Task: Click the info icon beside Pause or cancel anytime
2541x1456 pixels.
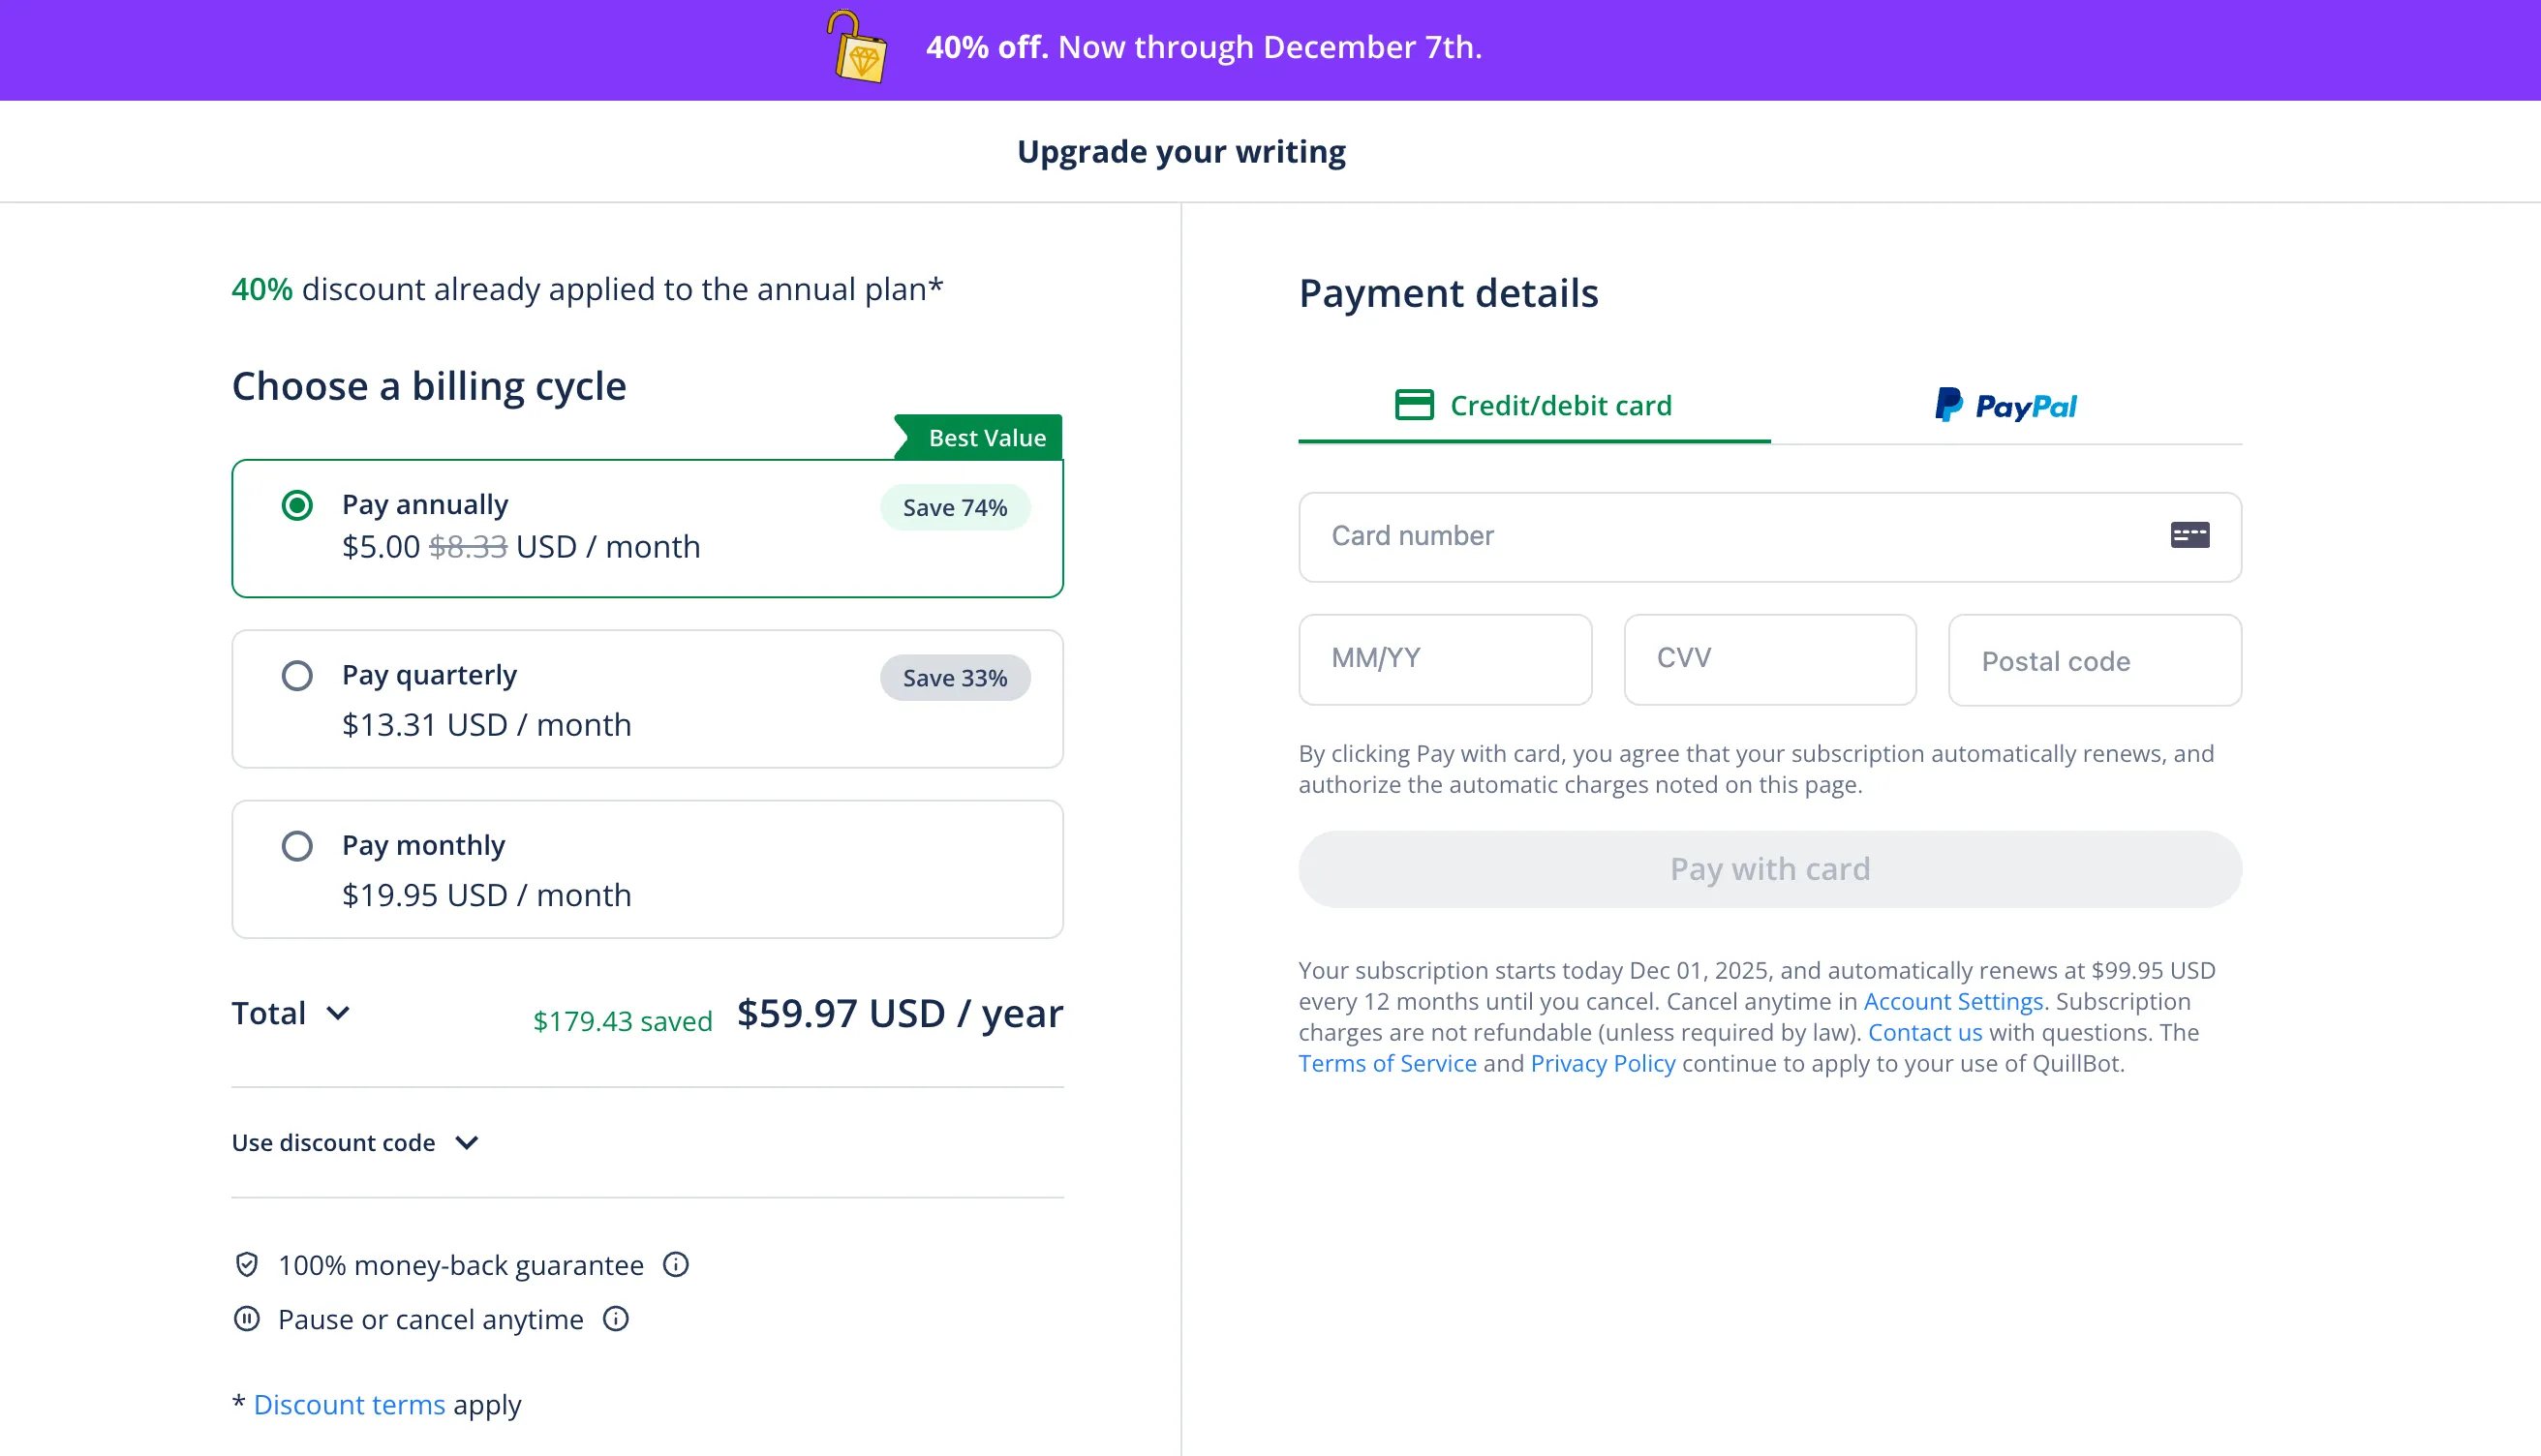Action: [x=616, y=1319]
